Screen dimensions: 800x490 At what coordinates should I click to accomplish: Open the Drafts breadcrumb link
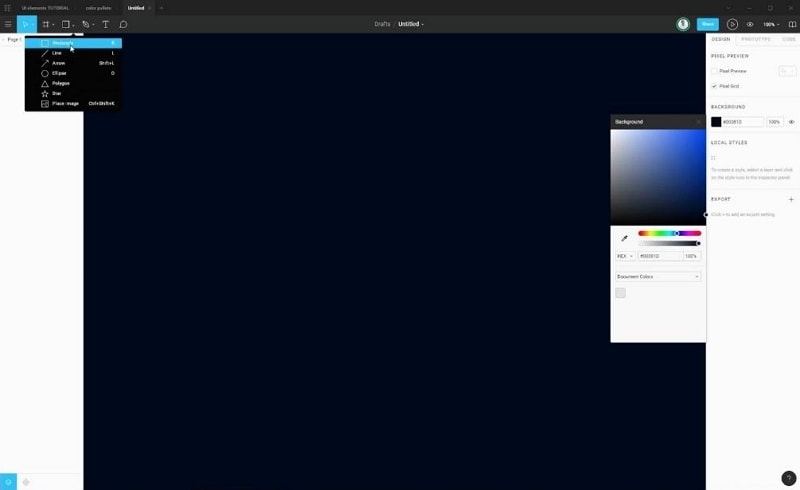(x=382, y=24)
